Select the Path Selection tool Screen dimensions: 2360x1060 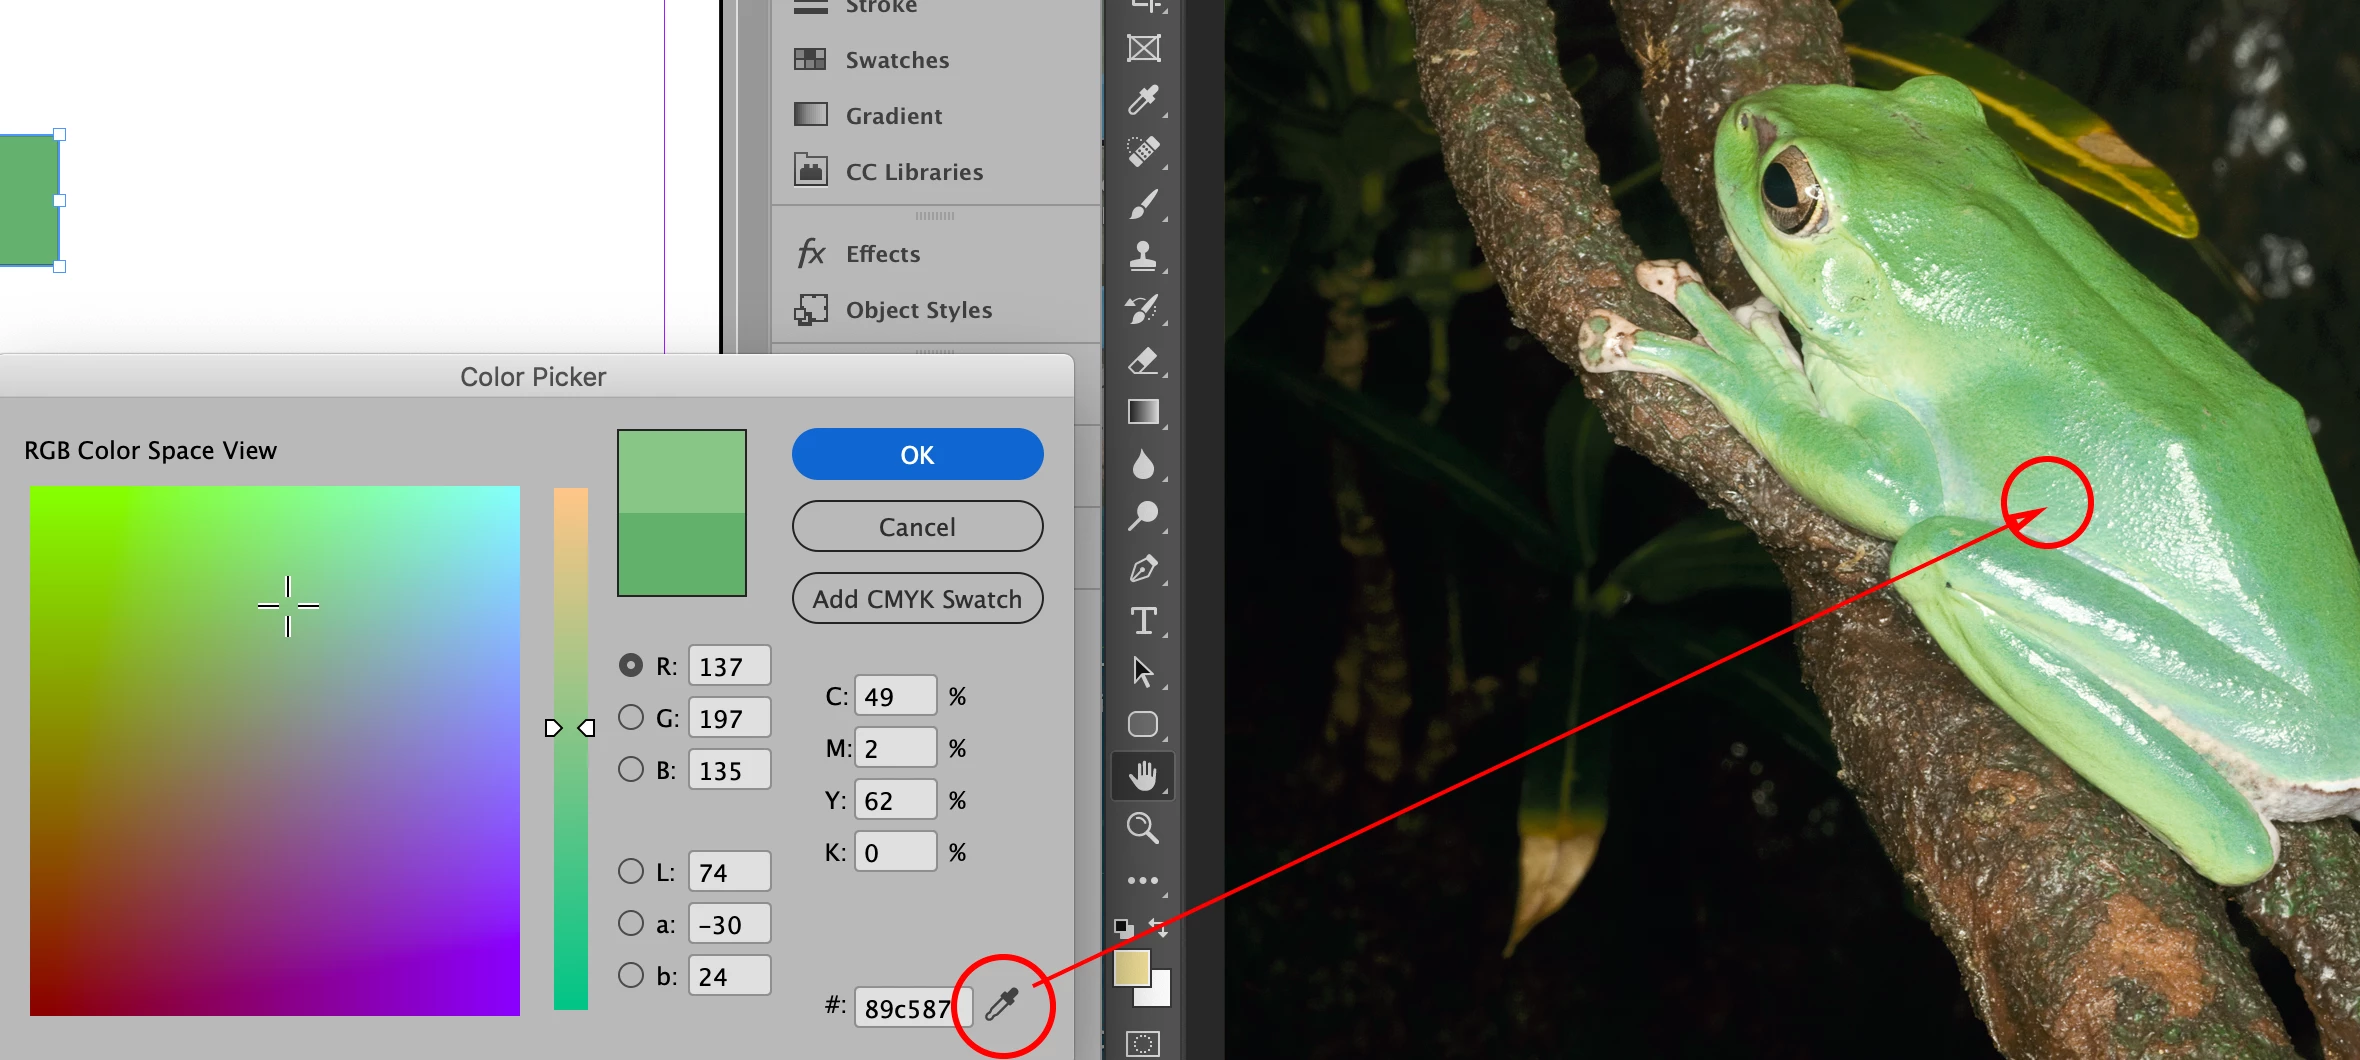click(x=1143, y=672)
